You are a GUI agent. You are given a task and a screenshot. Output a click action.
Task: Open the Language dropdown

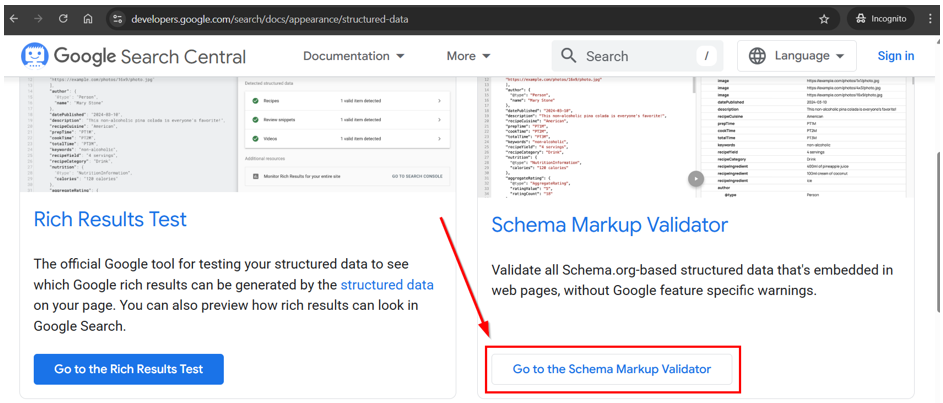(797, 56)
